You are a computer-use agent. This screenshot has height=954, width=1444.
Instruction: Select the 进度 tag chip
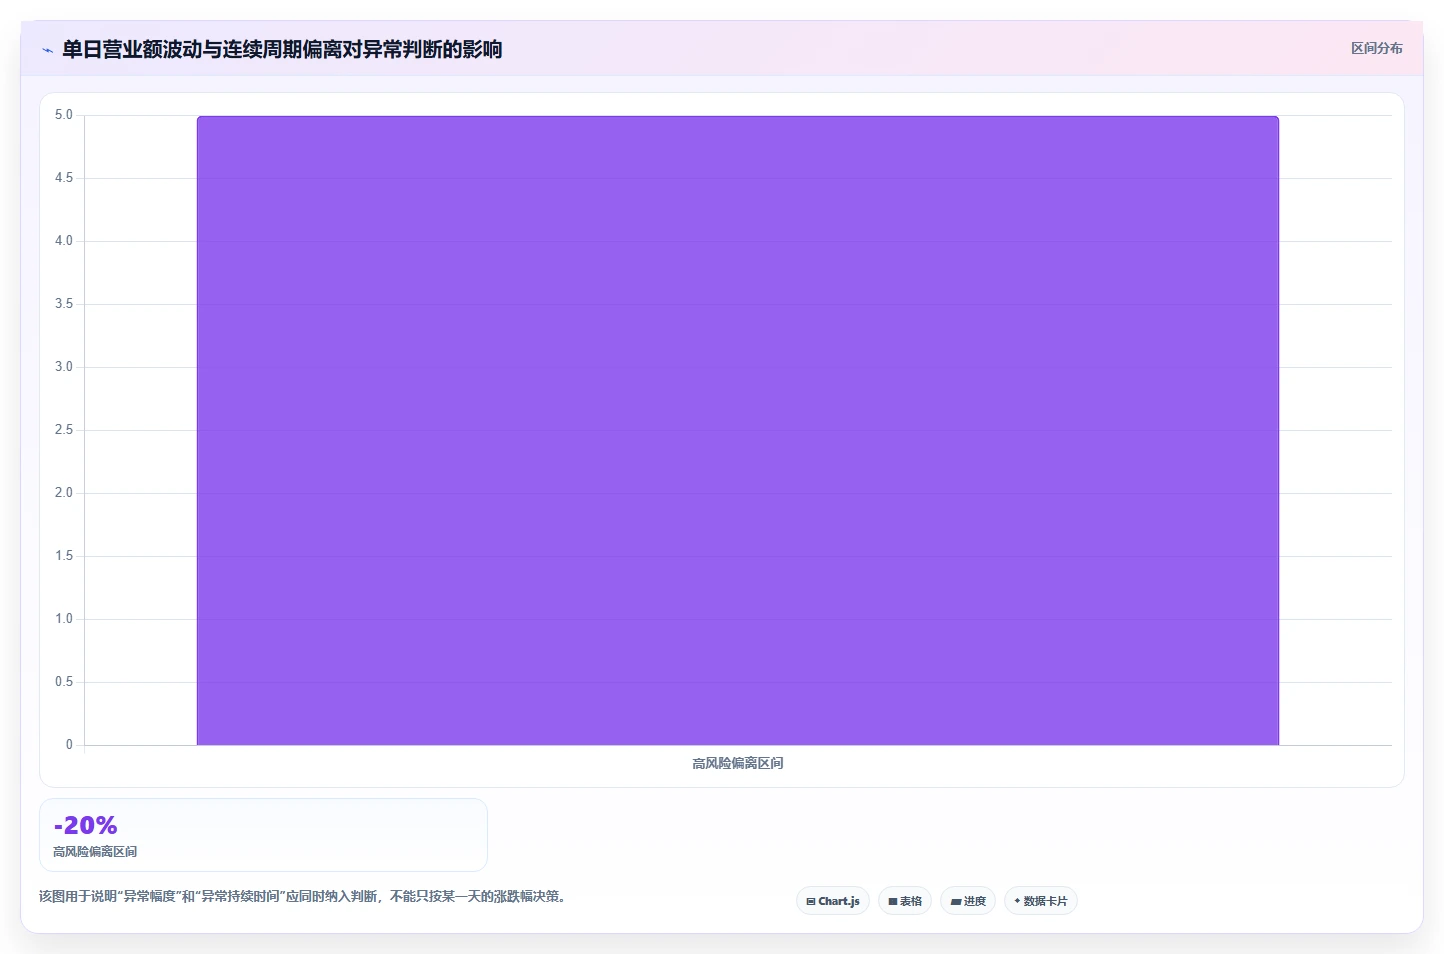(968, 901)
